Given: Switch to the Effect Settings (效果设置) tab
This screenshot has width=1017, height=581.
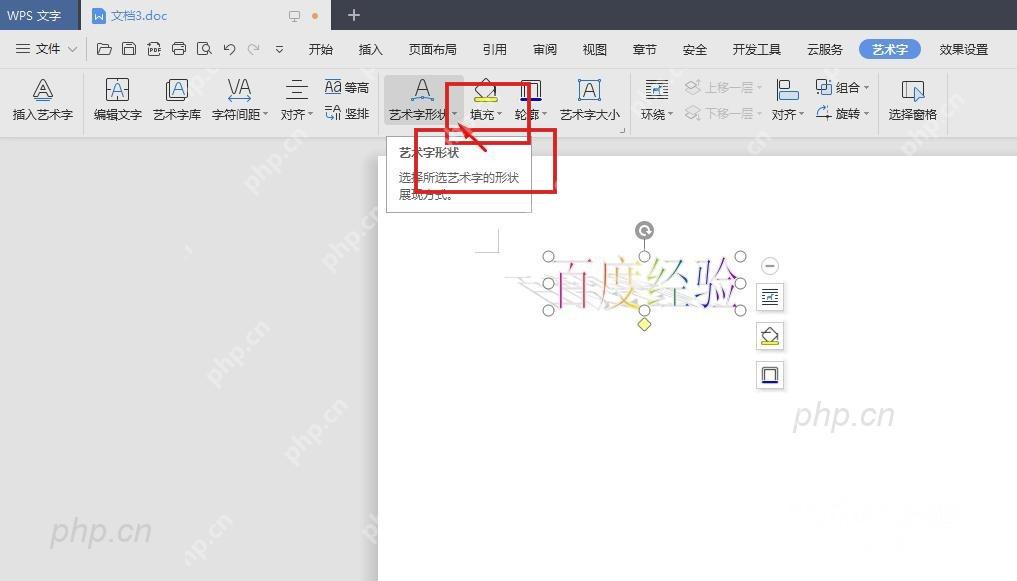Looking at the screenshot, I should click(964, 49).
